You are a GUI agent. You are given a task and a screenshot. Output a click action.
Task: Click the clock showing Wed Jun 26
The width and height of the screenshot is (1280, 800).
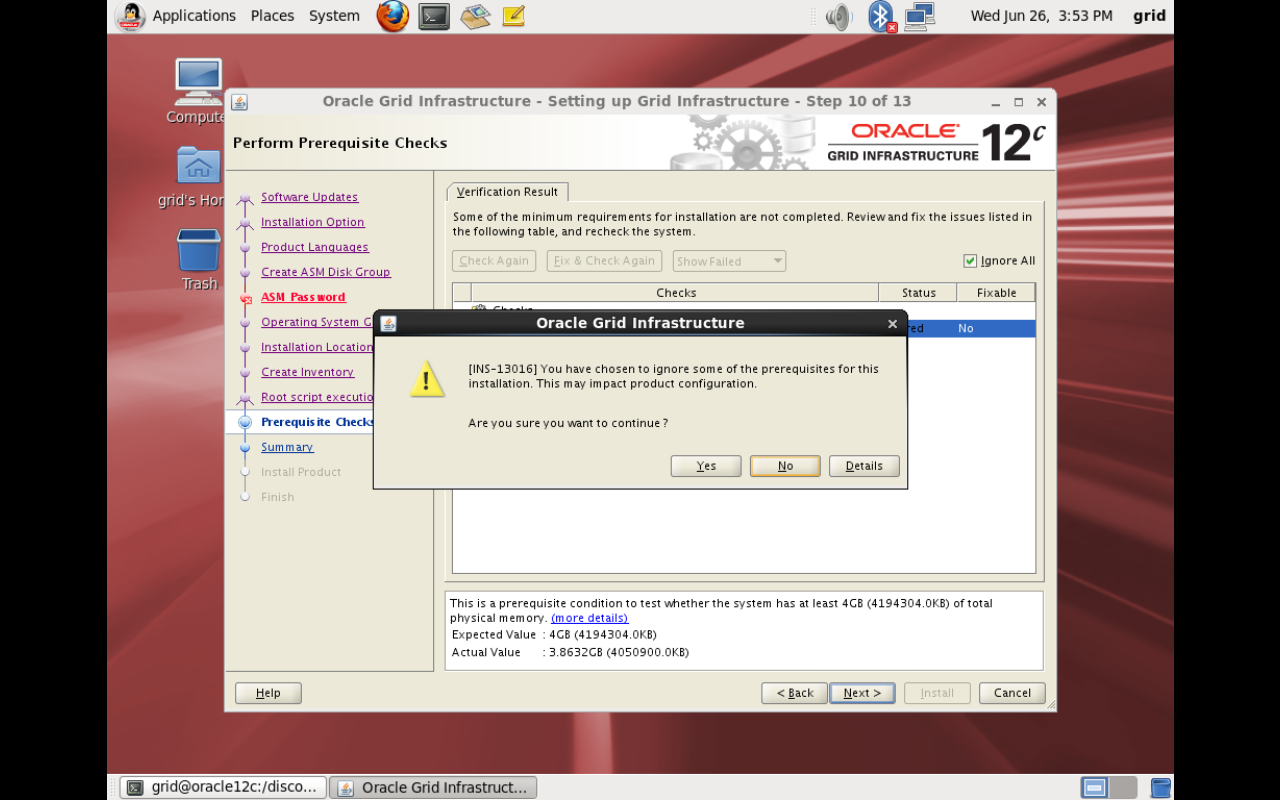tap(1041, 16)
